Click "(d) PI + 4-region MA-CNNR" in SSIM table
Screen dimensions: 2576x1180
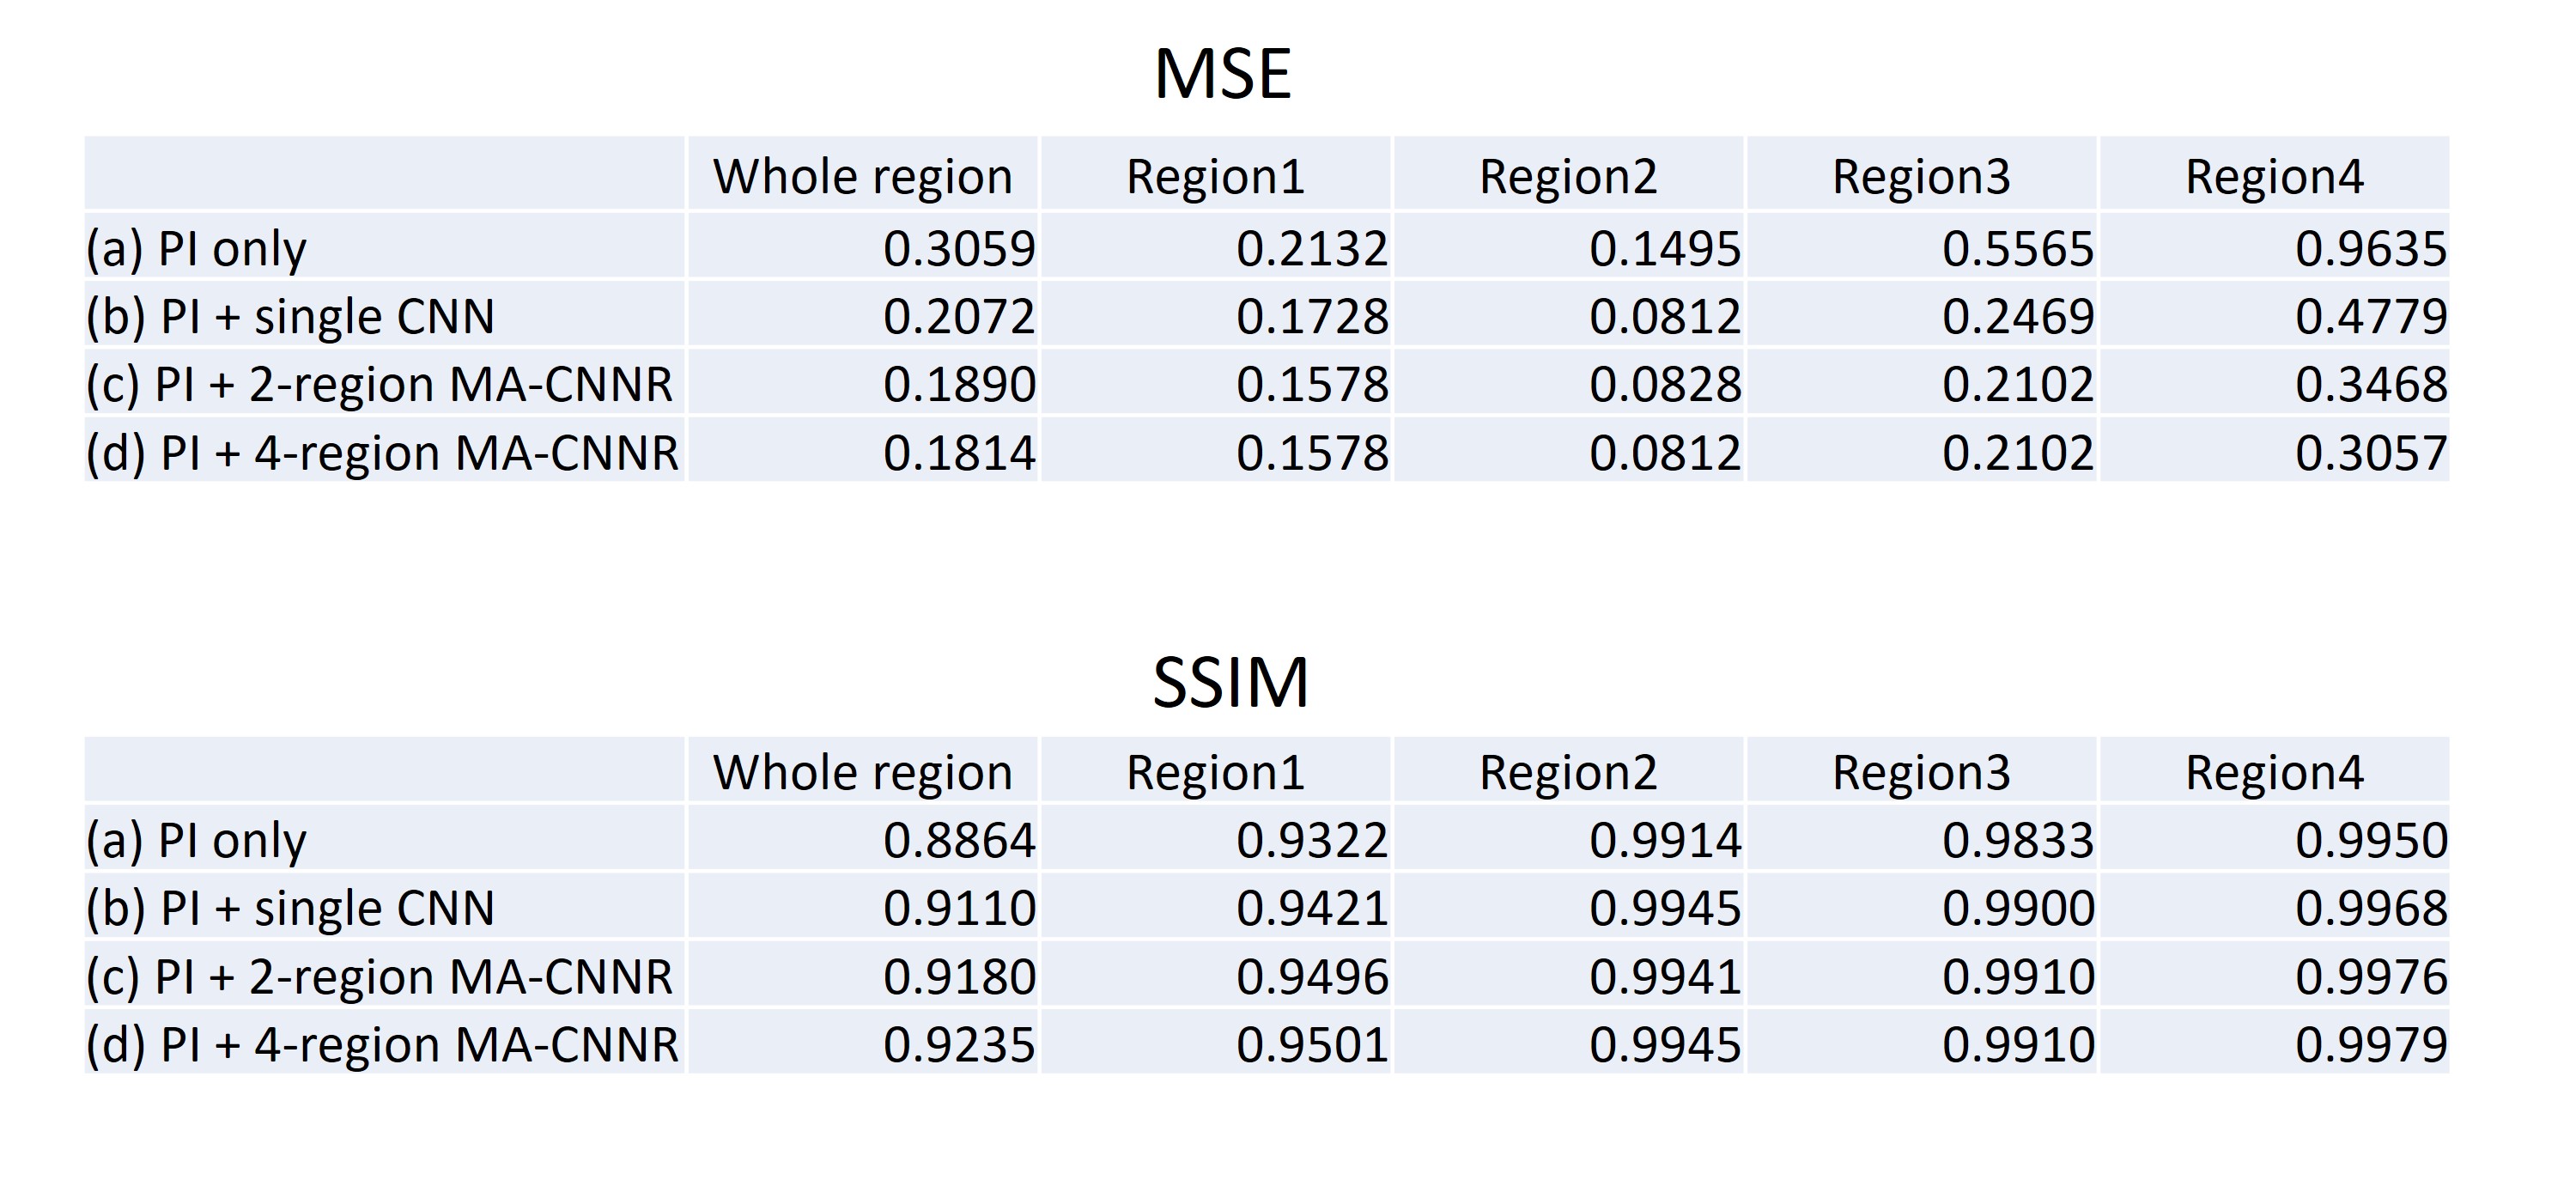pos(382,1045)
